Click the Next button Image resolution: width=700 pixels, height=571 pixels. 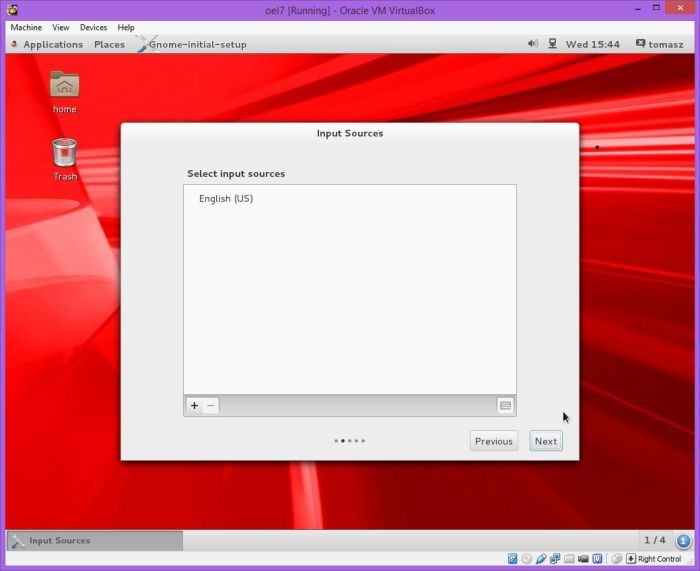545,441
